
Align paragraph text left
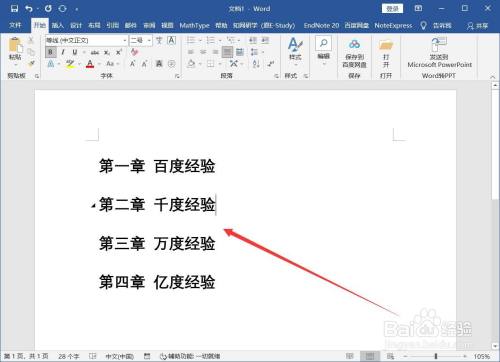pos(191,52)
